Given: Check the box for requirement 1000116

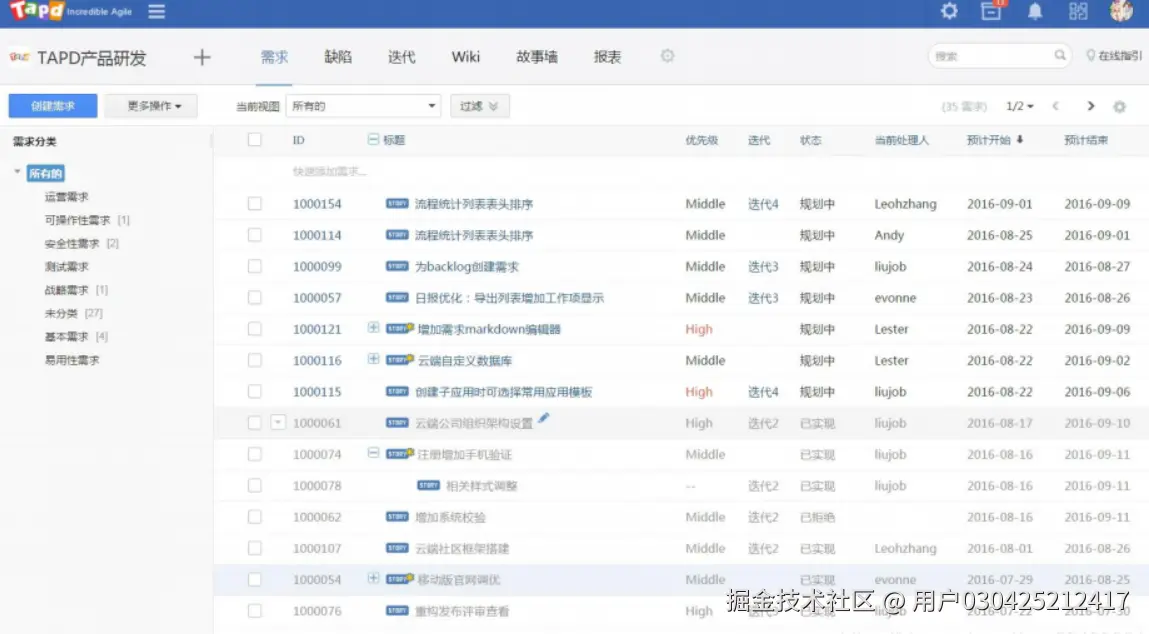Looking at the screenshot, I should (254, 360).
